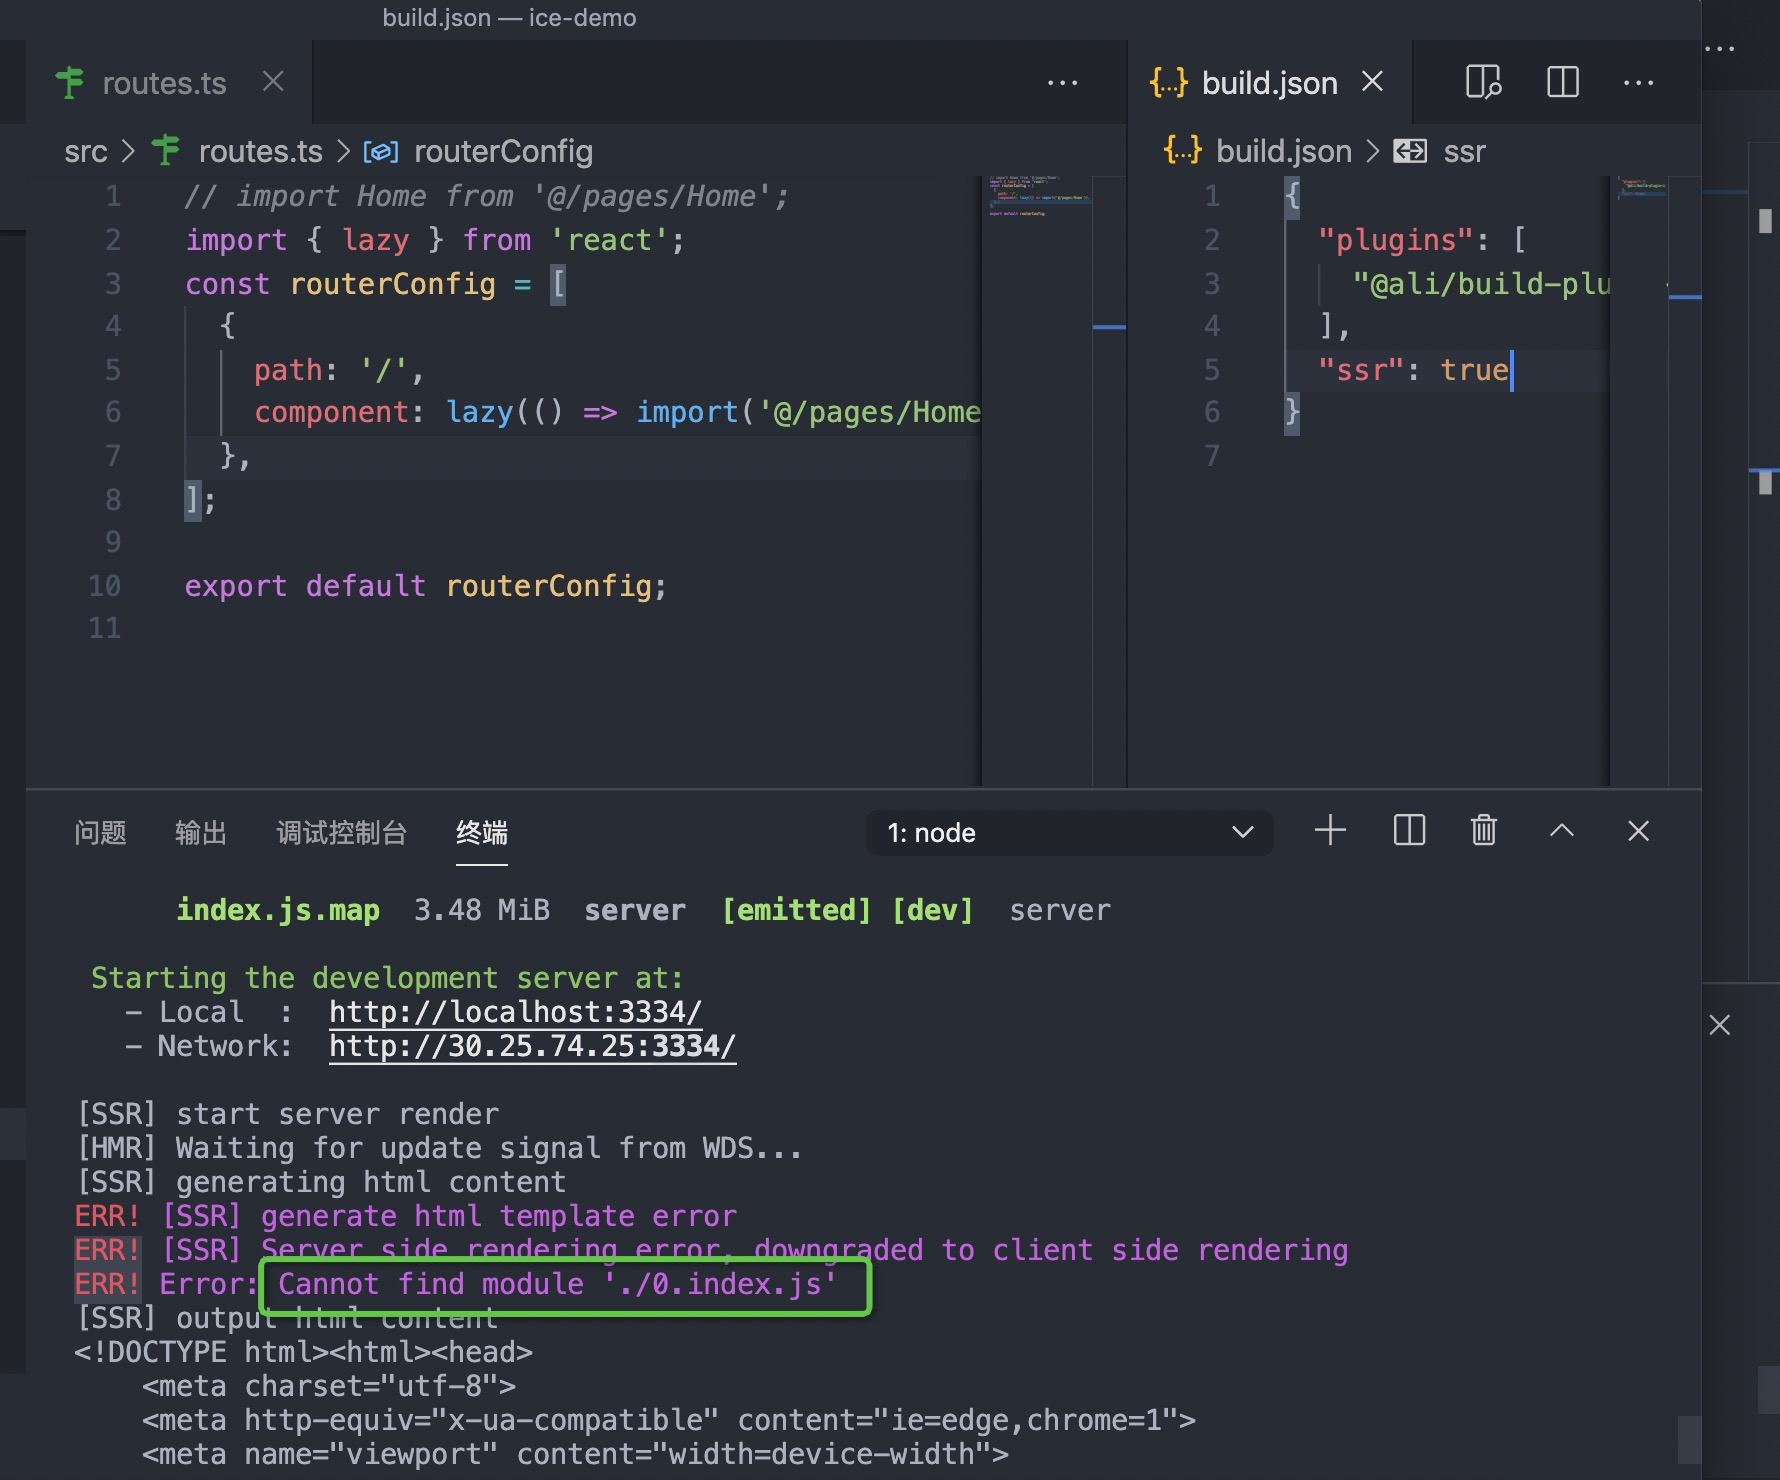Click the src breadcrumb to expand it
The image size is (1780, 1480).
point(86,151)
